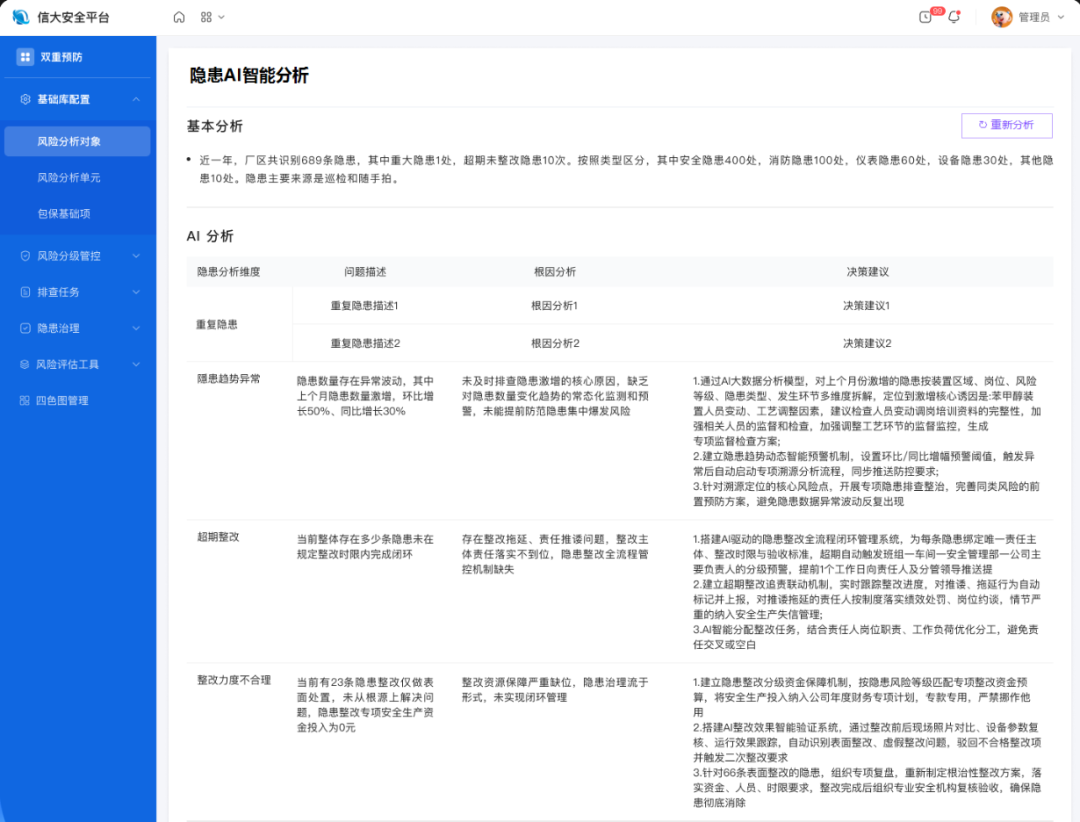Open the notification bell icon

(x=954, y=17)
